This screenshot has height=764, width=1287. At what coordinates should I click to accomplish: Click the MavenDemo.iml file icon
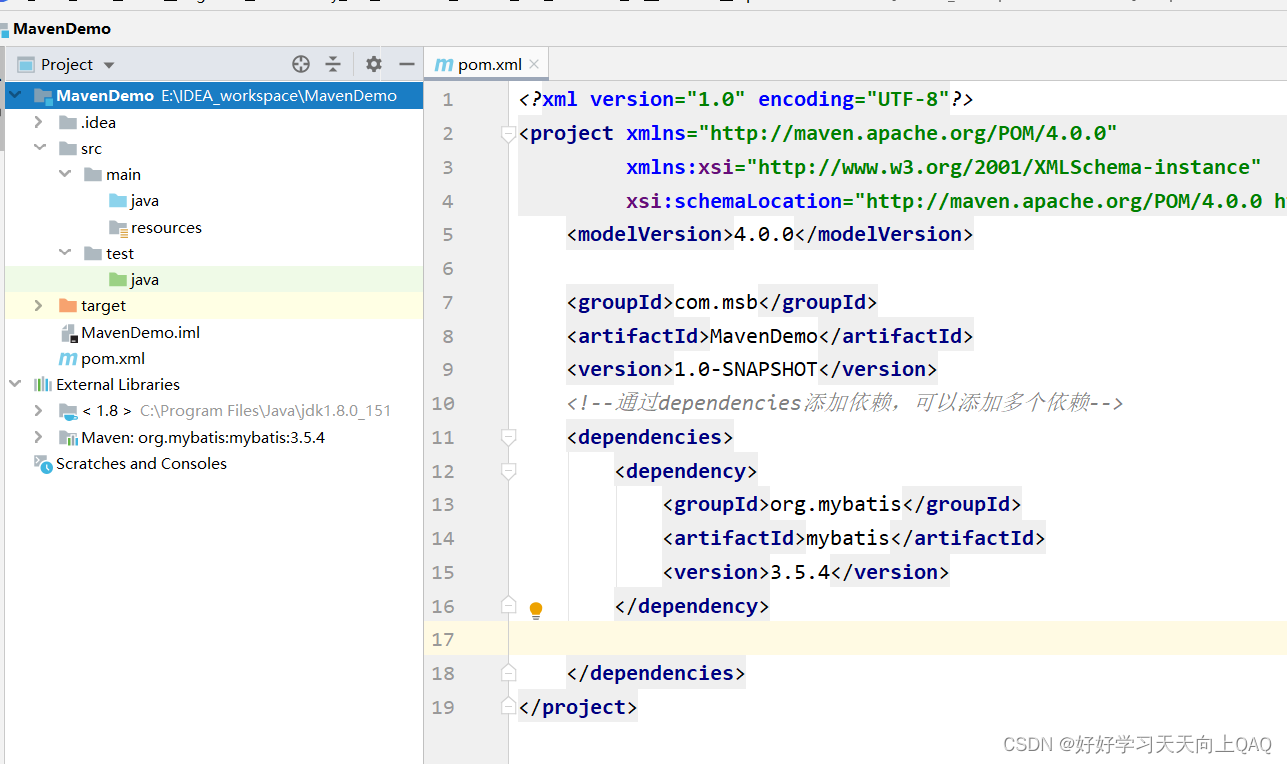(x=68, y=332)
